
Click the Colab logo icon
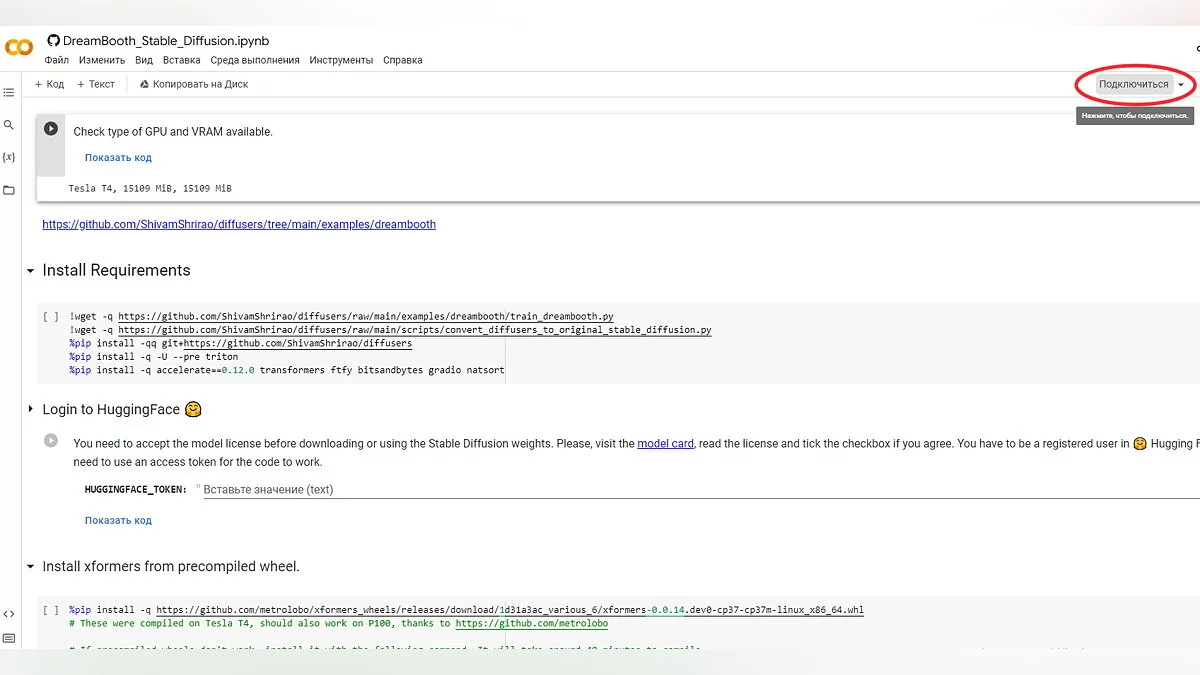pos(19,47)
